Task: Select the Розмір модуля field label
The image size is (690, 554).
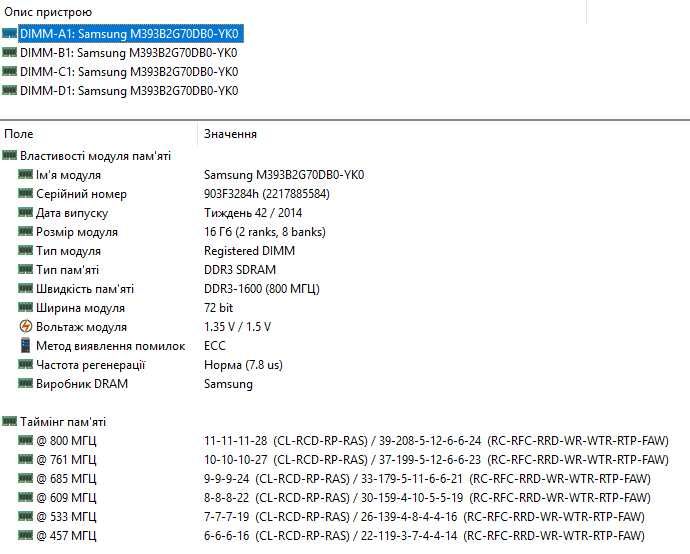Action: click(x=77, y=232)
